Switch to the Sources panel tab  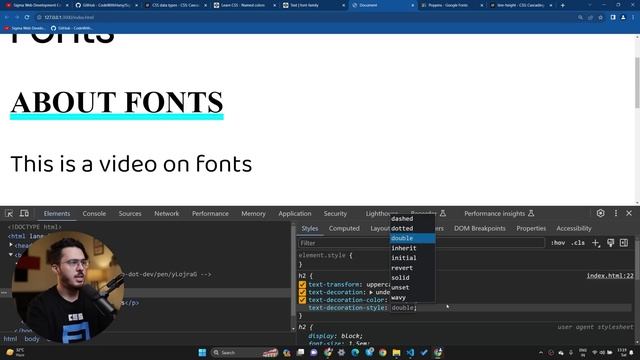[x=130, y=213]
